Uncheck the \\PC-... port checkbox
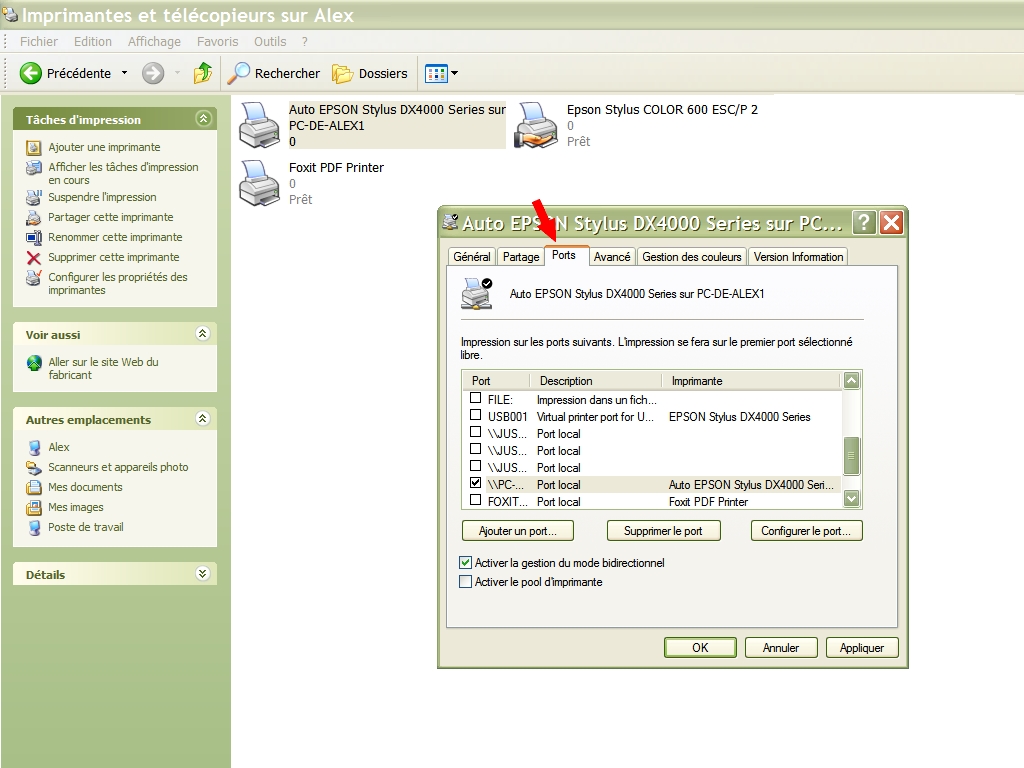The image size is (1024, 768). 475,483
